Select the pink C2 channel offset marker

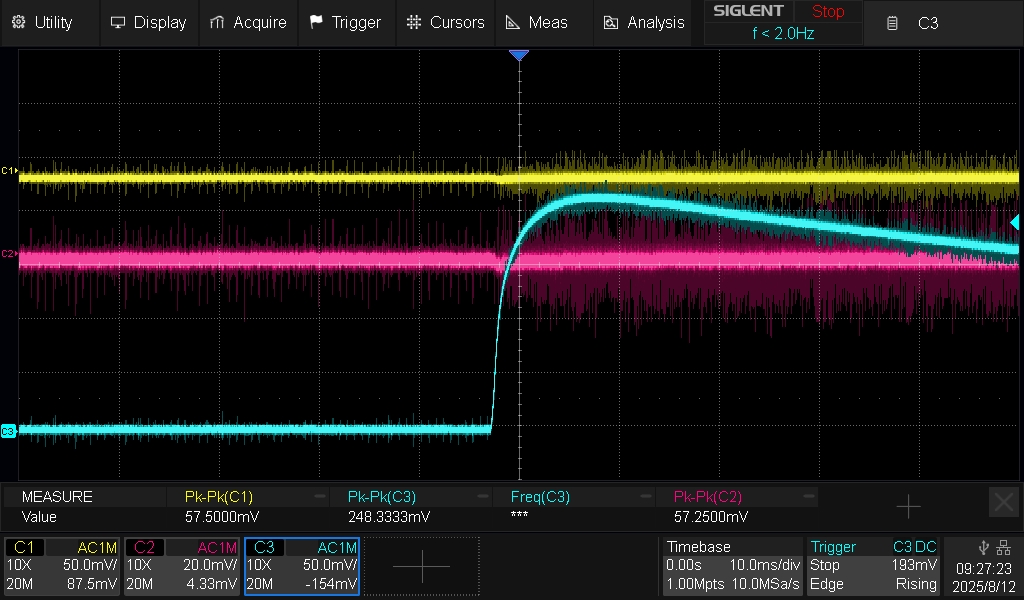(9, 254)
